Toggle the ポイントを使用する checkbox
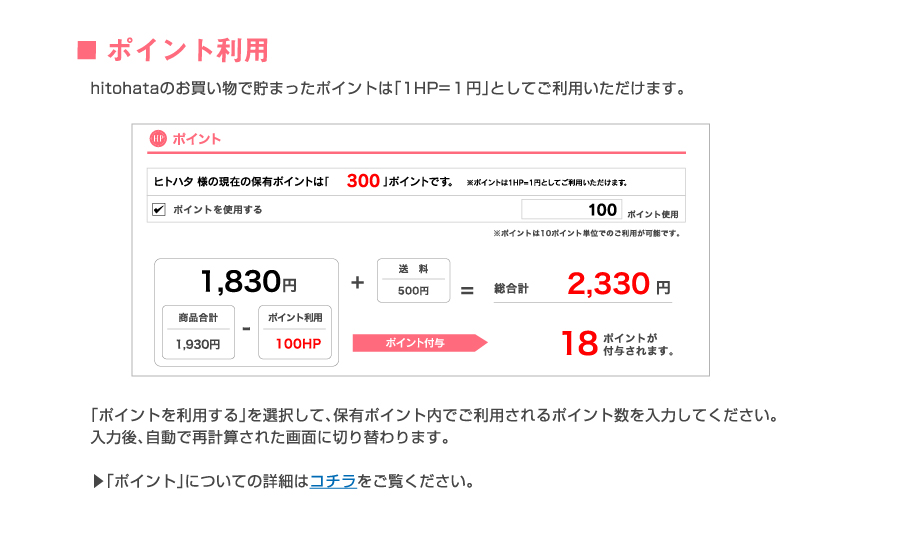 pos(159,209)
